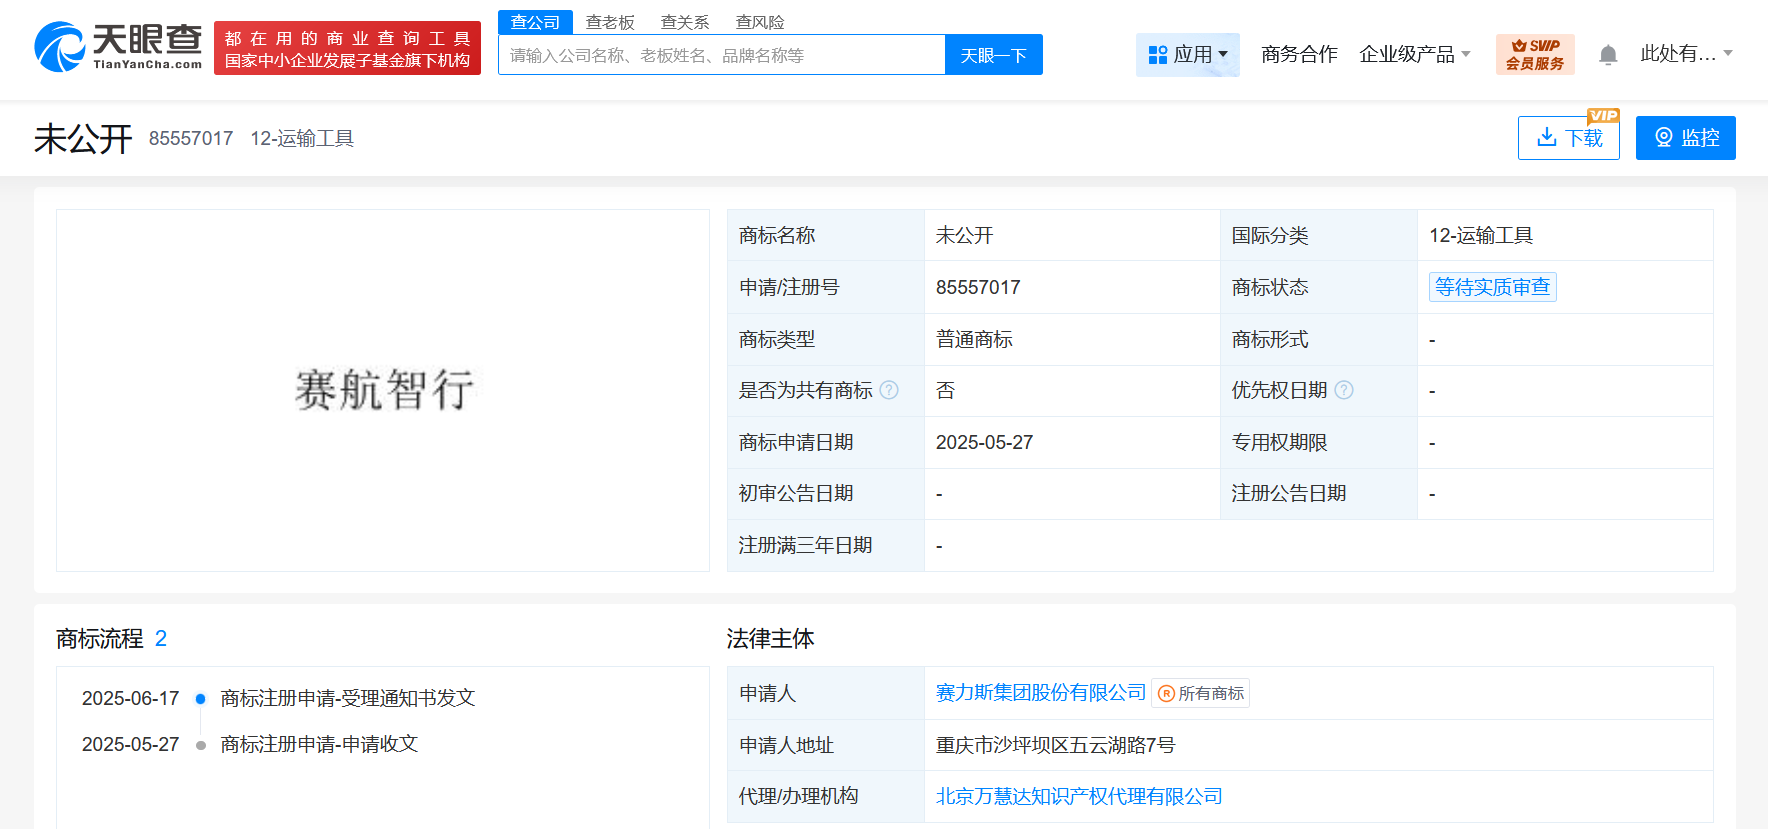This screenshot has height=829, width=1768.
Task: Open agency 北京万慧达知识产权代理有限公司 link
Action: pyautogui.click(x=1078, y=796)
